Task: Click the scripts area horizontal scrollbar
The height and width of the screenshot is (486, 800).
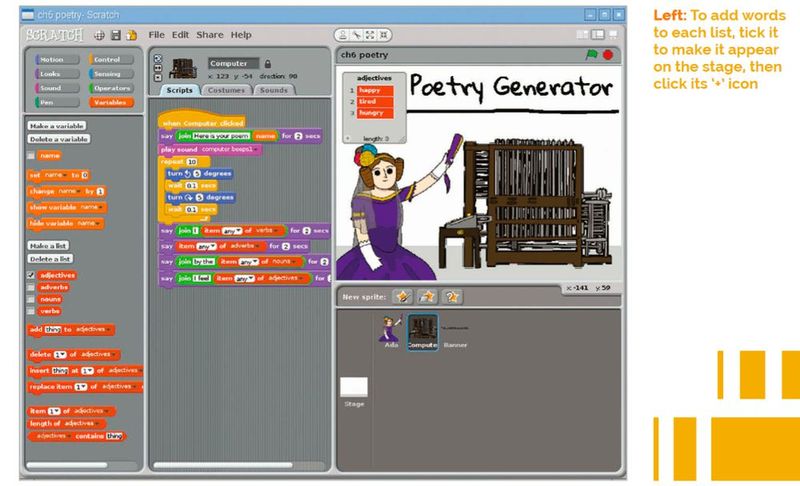Action: tap(223, 465)
